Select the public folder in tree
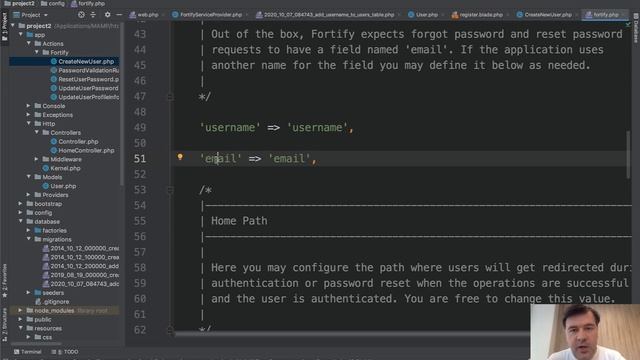The width and height of the screenshot is (640, 360). [42, 320]
